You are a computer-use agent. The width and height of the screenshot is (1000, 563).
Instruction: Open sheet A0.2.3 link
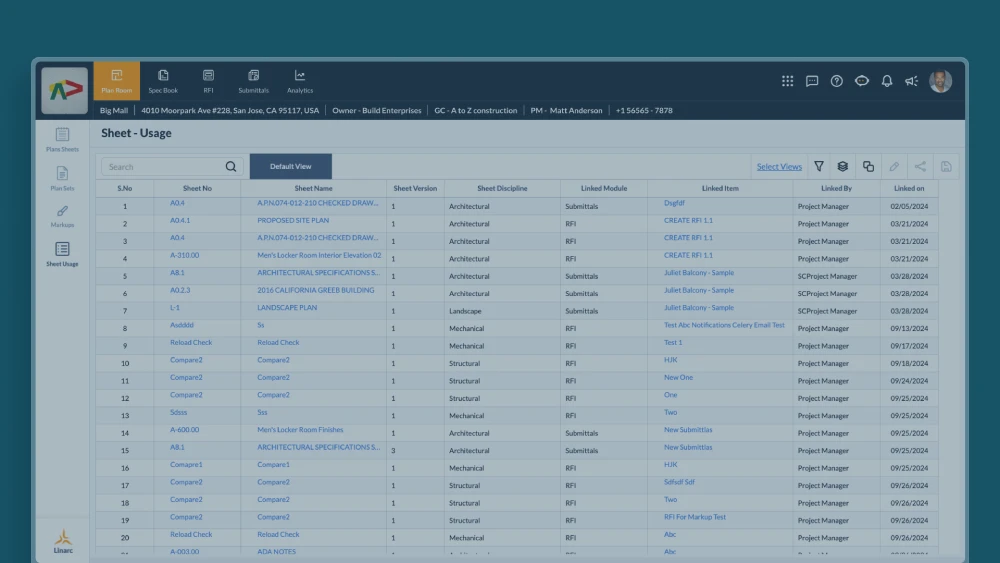[x=180, y=289]
